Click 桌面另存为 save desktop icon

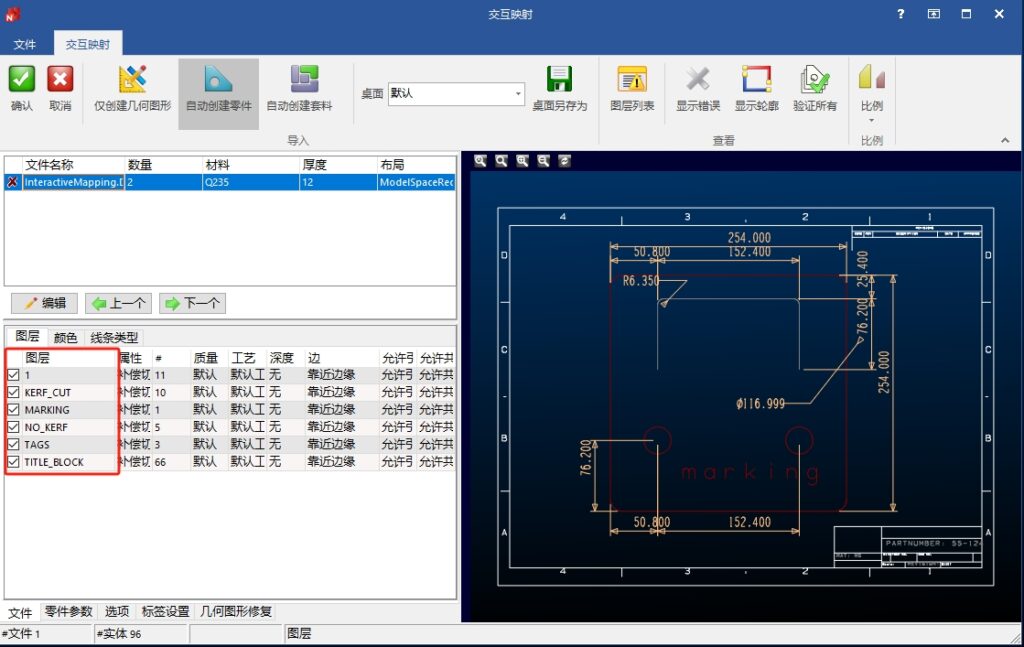(x=559, y=80)
